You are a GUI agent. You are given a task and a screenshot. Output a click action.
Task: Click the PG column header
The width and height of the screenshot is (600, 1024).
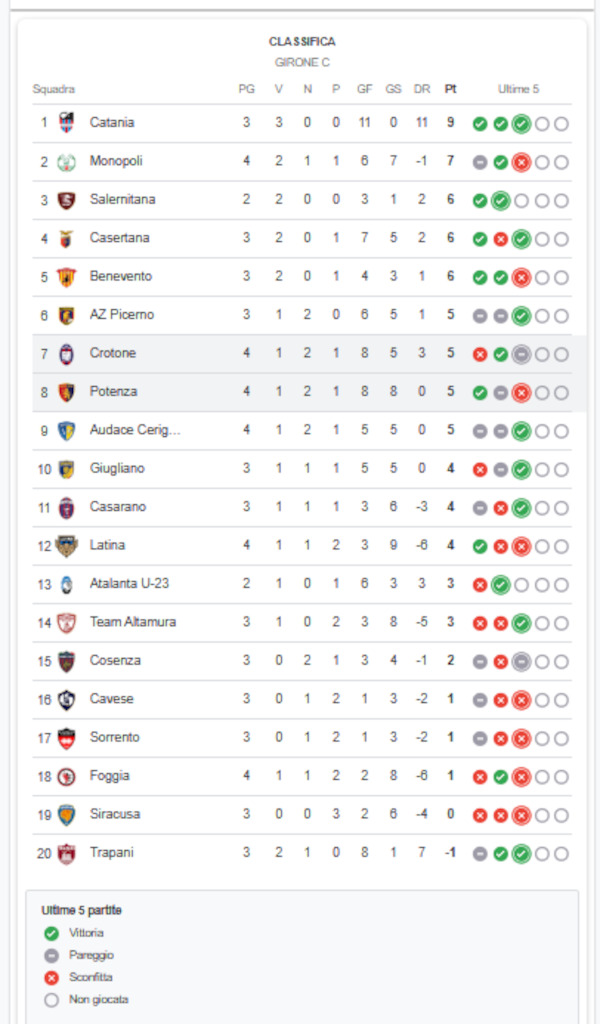click(247, 89)
